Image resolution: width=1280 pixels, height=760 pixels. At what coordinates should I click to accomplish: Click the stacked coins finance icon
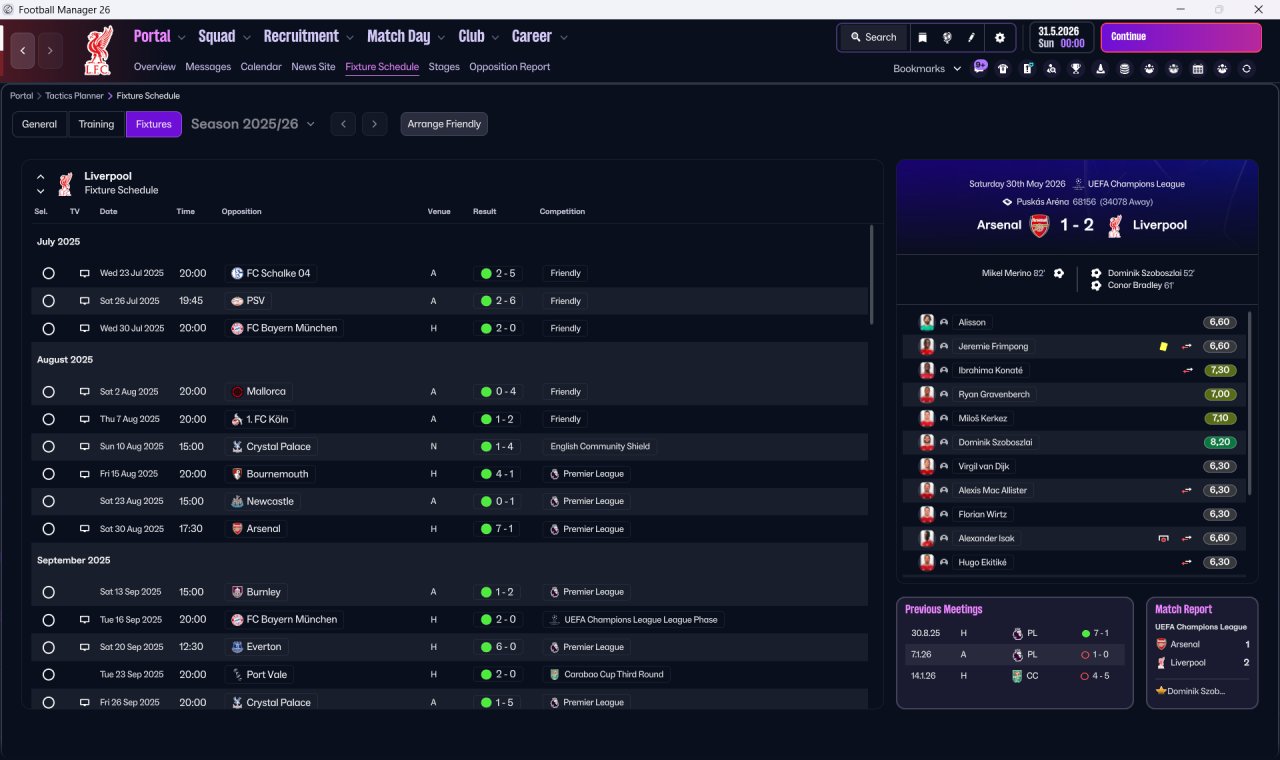coord(1125,69)
